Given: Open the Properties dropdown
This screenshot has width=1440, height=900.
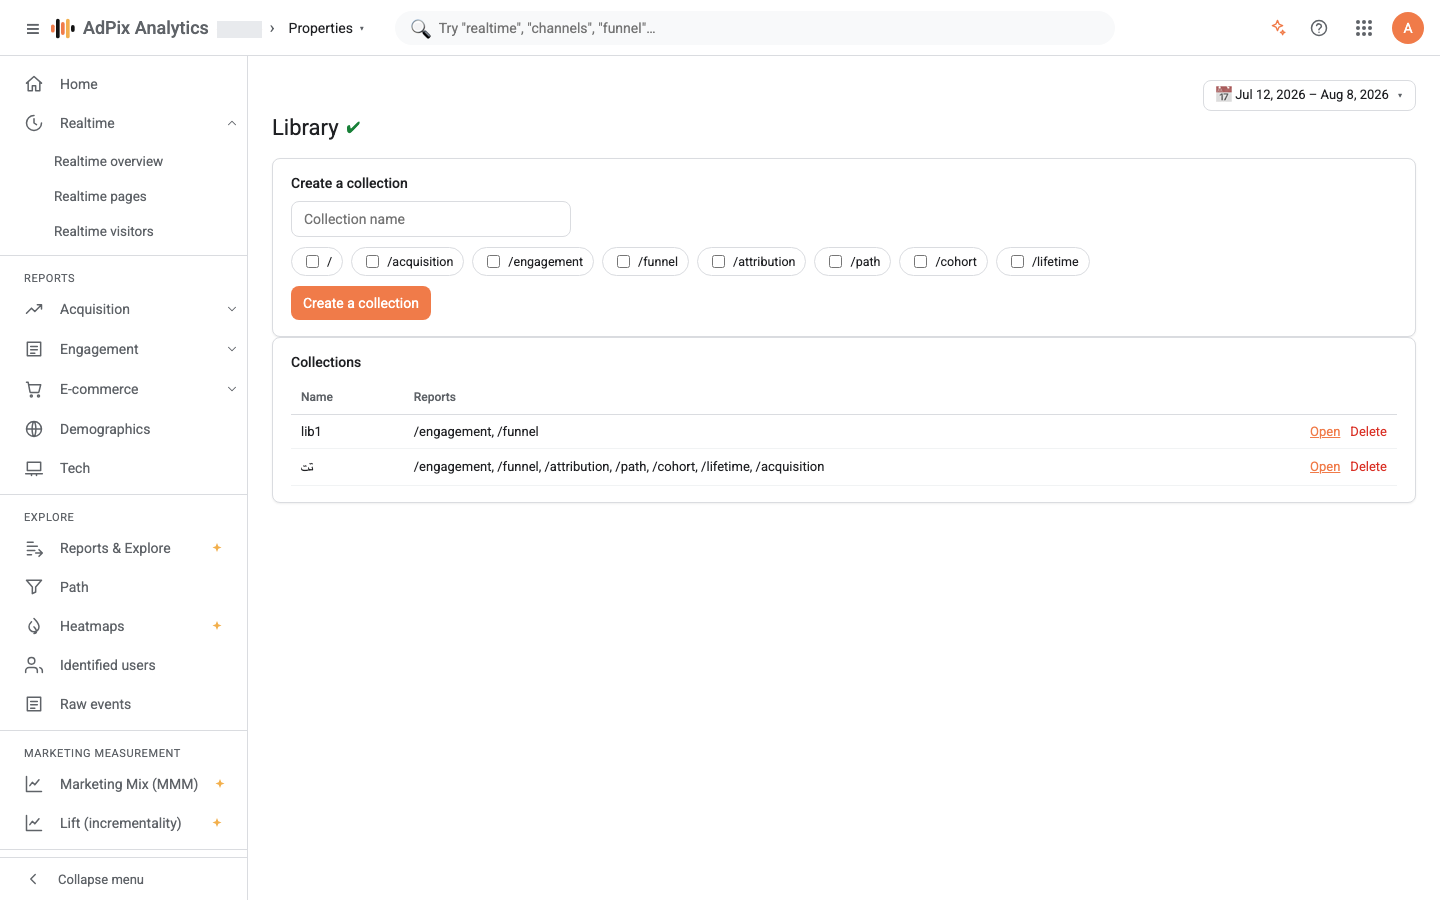Looking at the screenshot, I should click(x=326, y=28).
